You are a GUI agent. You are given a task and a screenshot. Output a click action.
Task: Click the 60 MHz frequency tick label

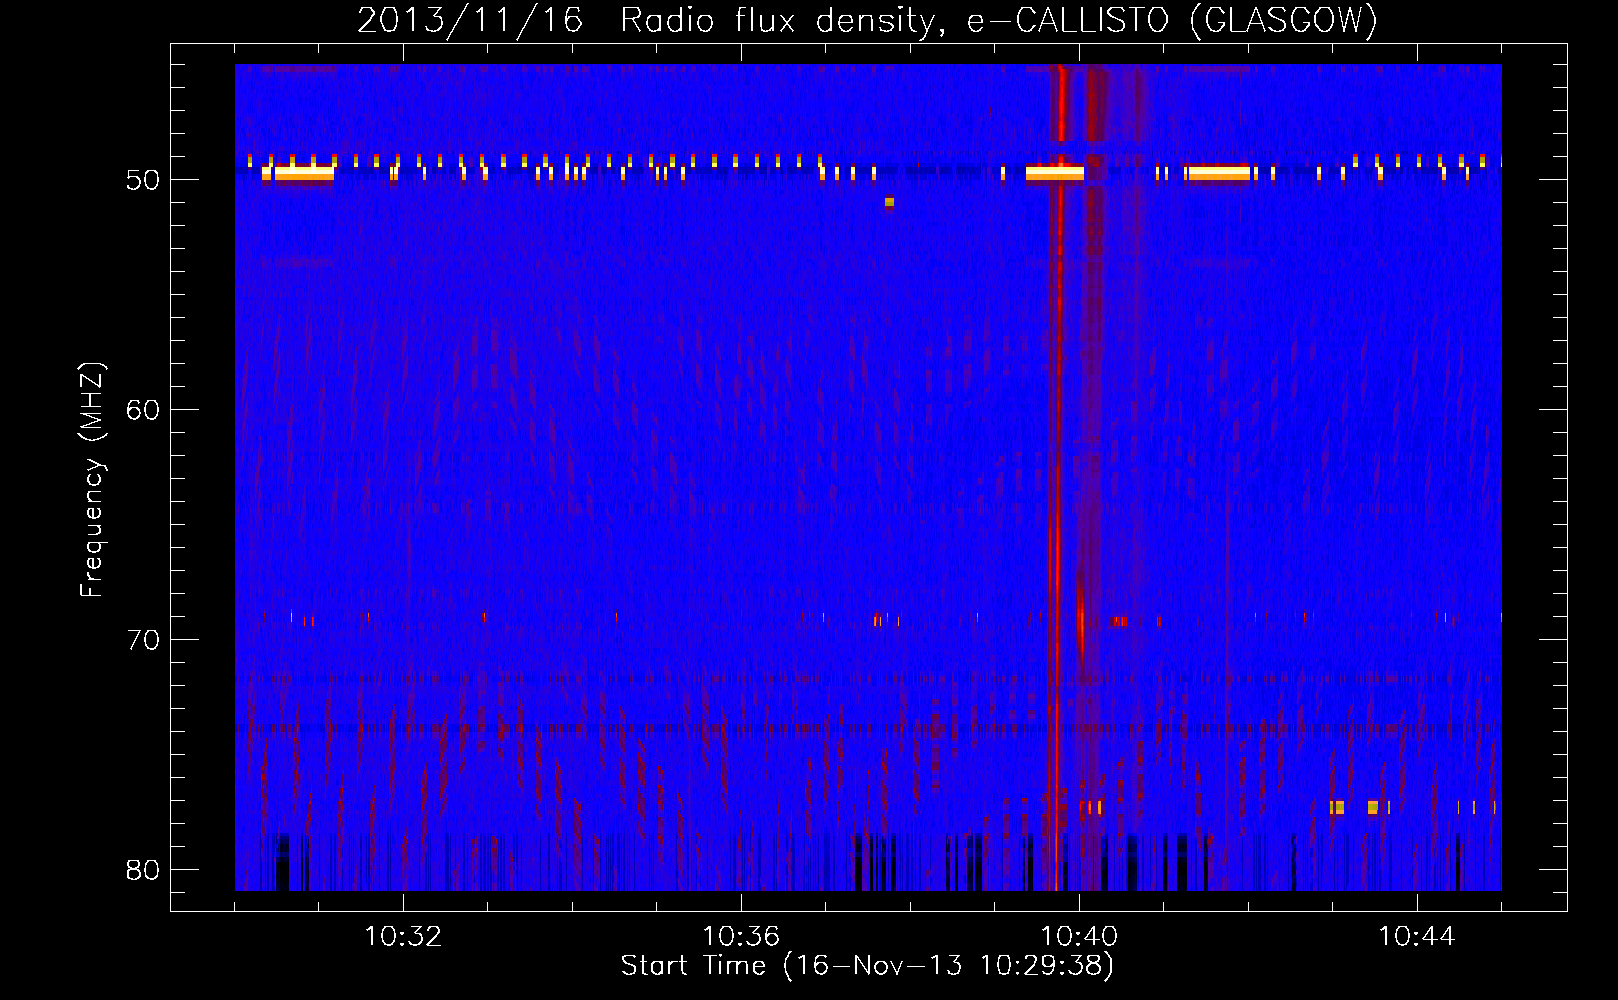(x=143, y=410)
